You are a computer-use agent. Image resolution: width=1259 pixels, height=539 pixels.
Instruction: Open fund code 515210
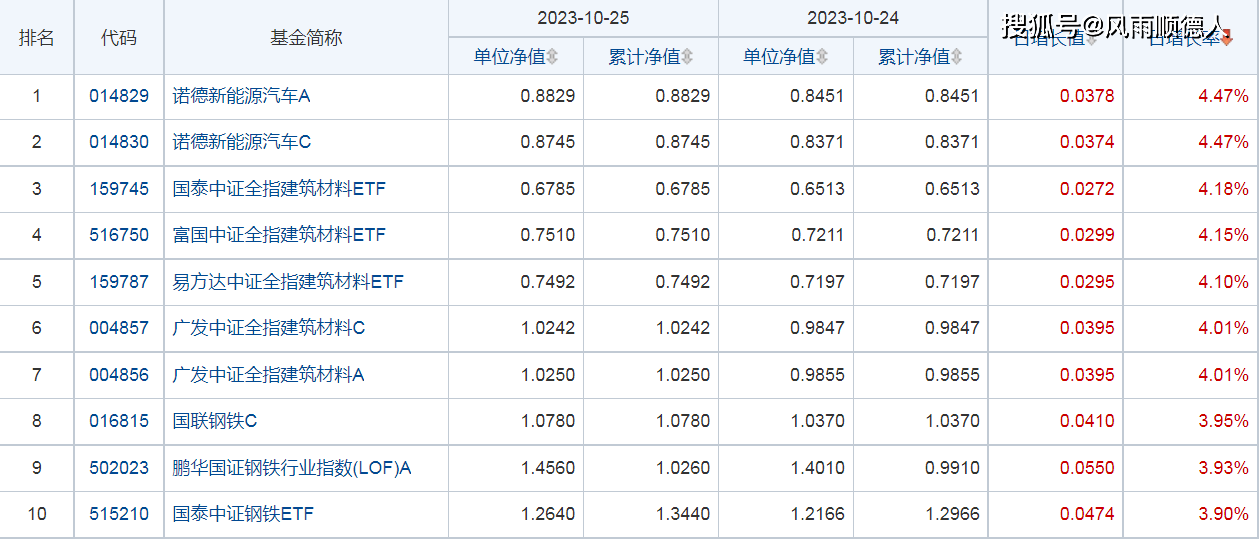point(119,514)
